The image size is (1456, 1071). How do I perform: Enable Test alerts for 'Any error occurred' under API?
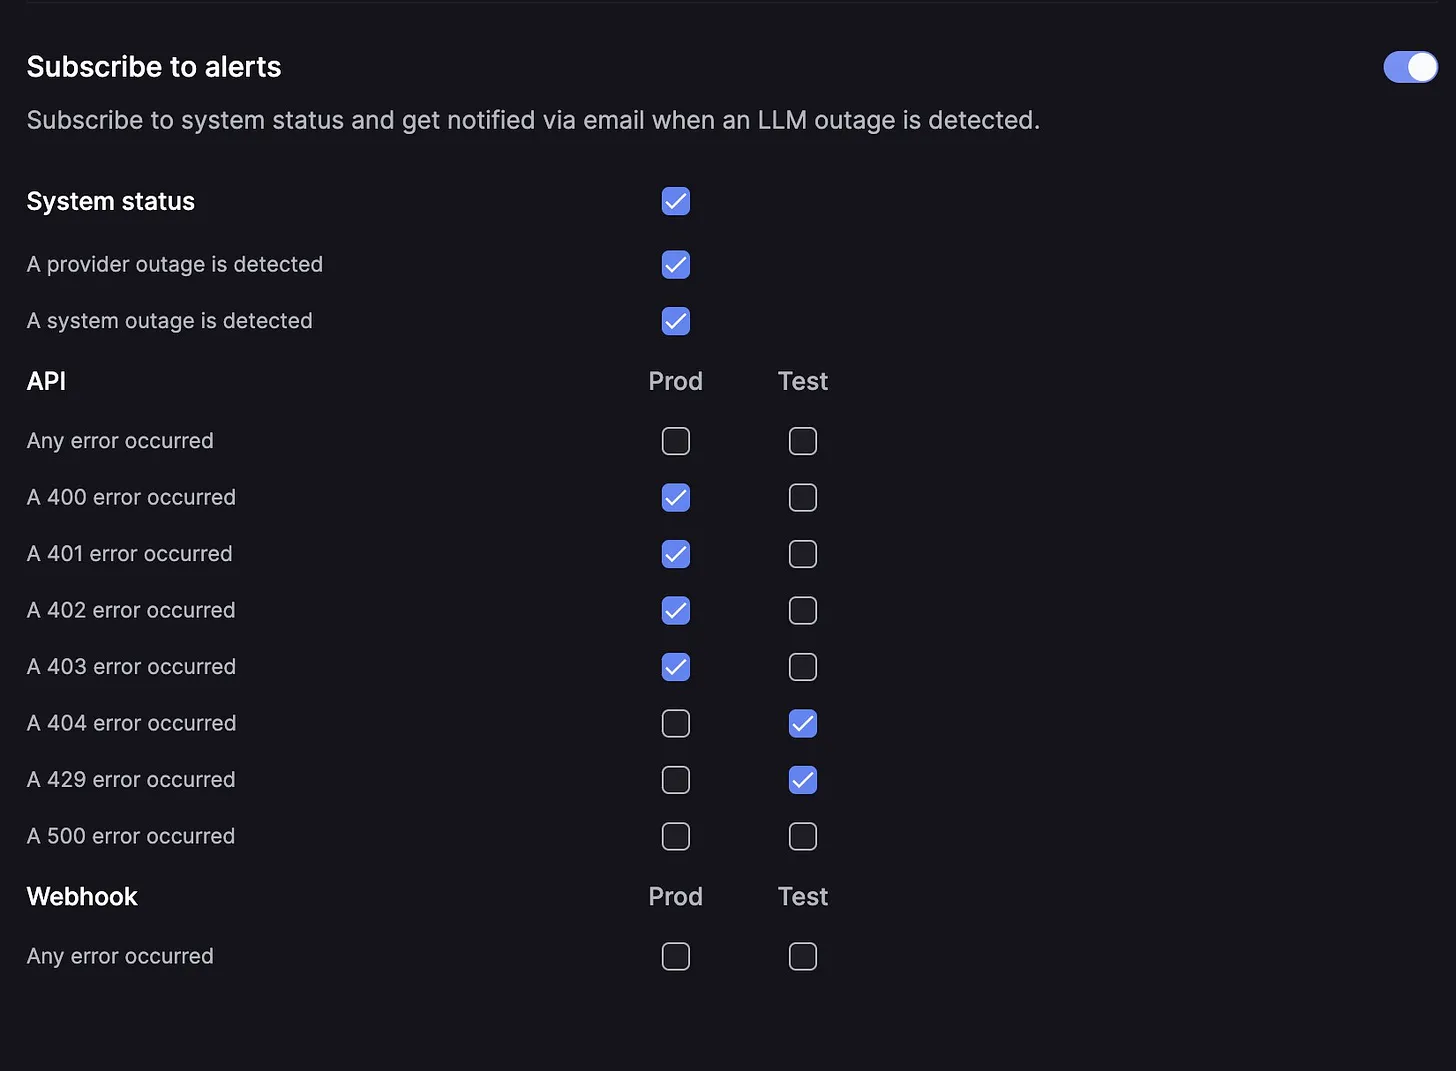(x=803, y=441)
